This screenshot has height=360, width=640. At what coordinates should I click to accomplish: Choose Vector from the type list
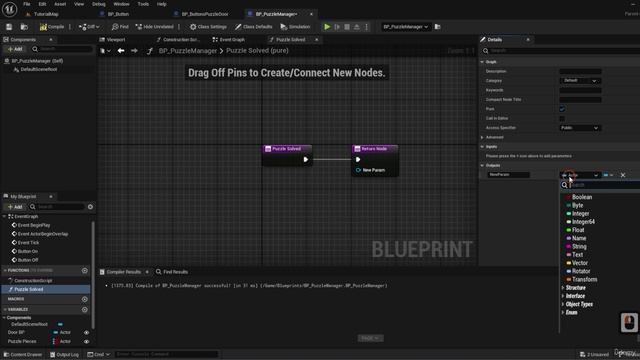pos(580,263)
